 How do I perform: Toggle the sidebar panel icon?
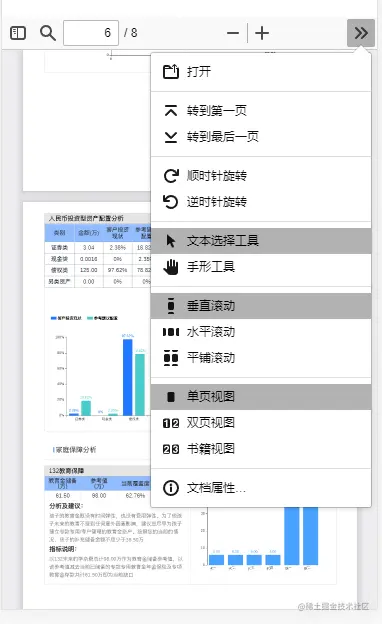(x=18, y=33)
